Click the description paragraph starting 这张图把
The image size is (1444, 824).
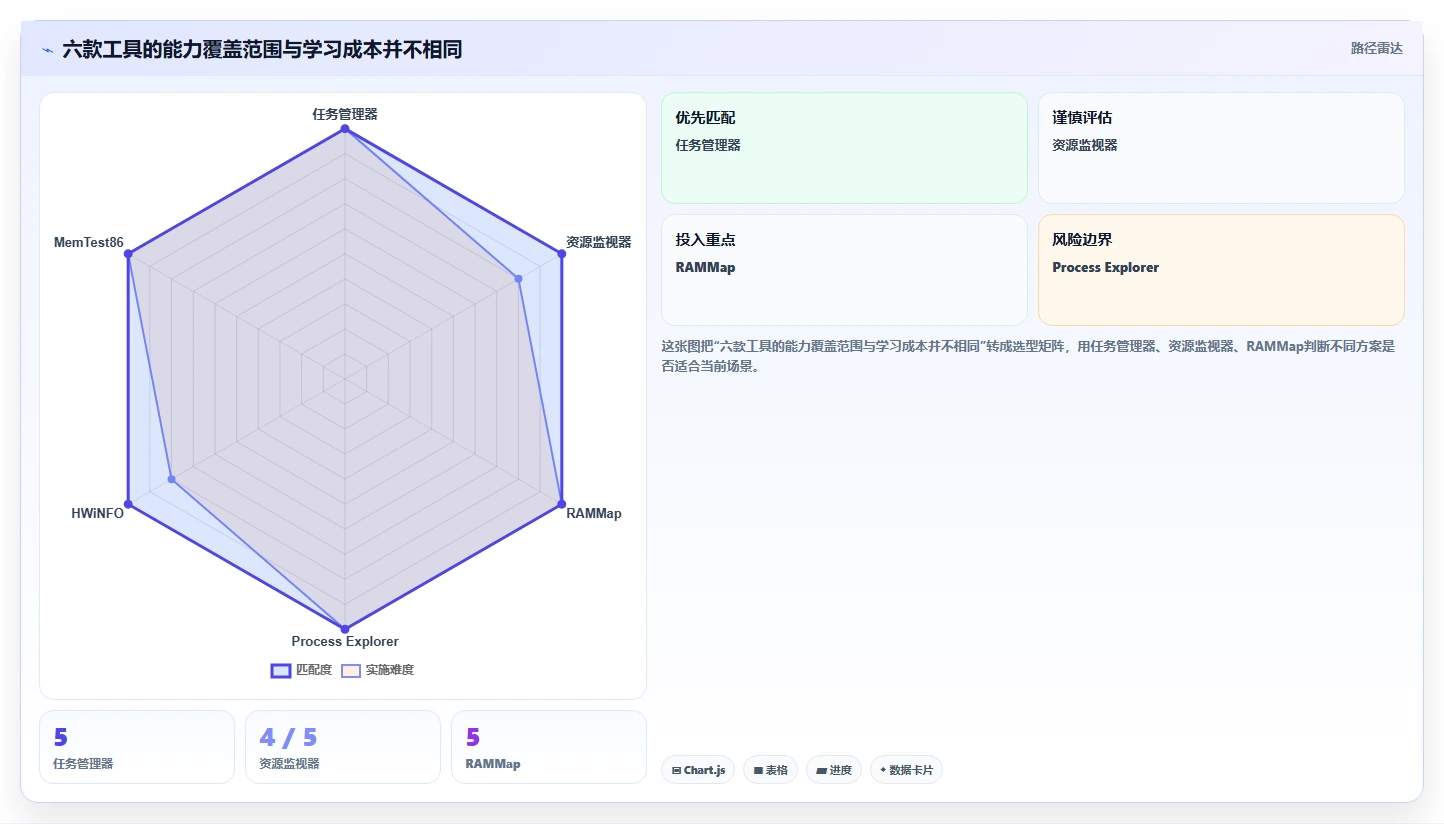(1028, 356)
